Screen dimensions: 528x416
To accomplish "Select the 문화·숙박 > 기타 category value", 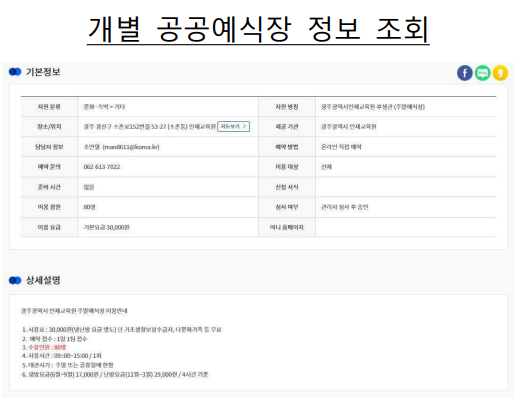I will click(x=104, y=107).
